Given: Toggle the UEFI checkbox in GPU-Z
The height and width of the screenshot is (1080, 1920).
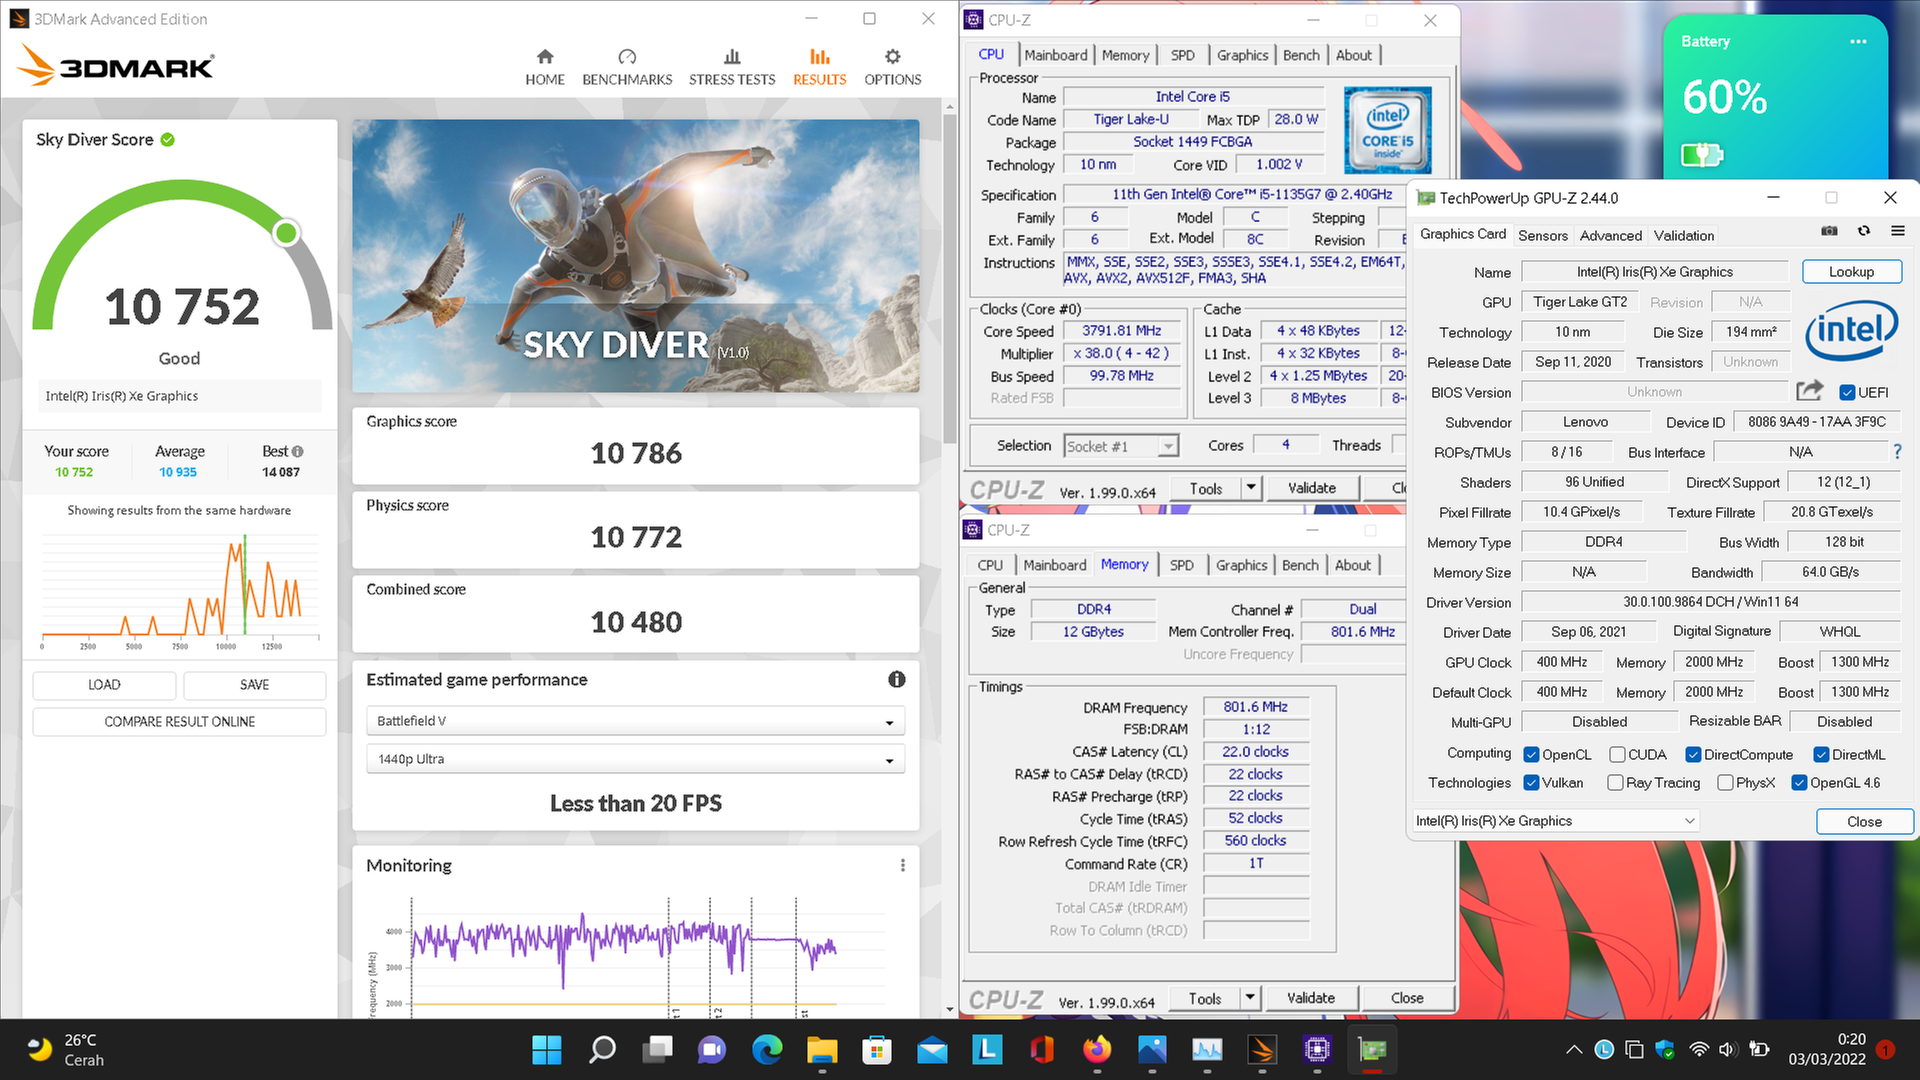Looking at the screenshot, I should (x=1847, y=392).
